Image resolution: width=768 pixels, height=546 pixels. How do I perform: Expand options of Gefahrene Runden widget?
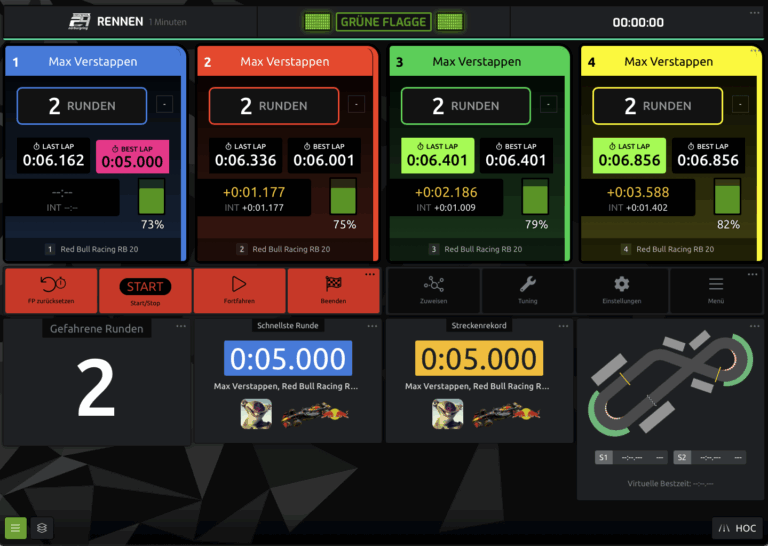coord(180,326)
